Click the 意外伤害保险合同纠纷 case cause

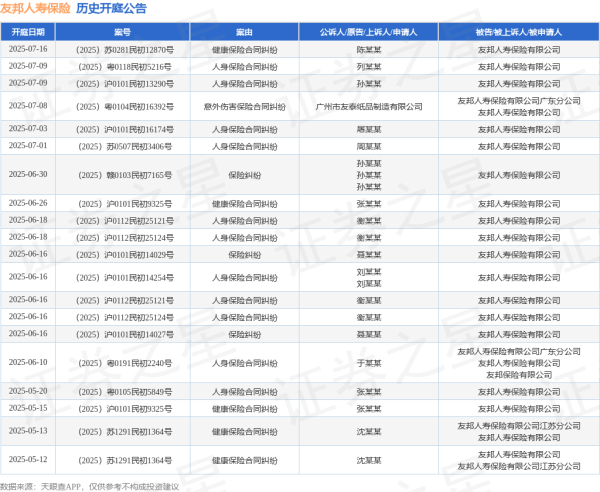(x=245, y=106)
